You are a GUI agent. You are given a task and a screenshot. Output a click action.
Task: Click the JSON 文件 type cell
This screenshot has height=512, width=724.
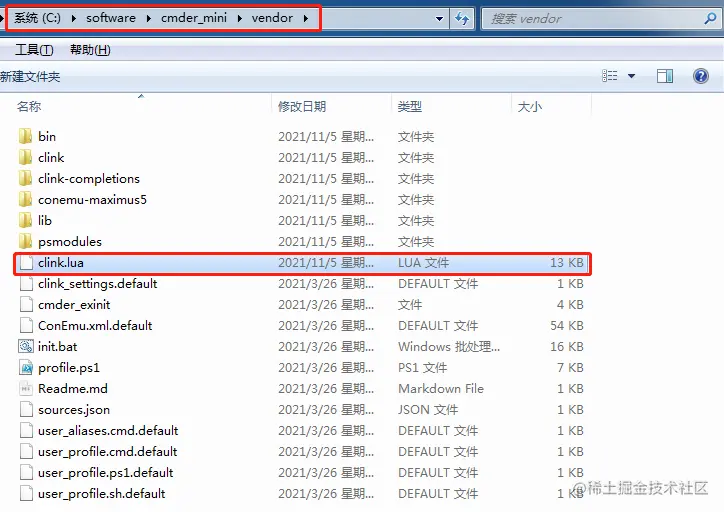click(x=428, y=410)
